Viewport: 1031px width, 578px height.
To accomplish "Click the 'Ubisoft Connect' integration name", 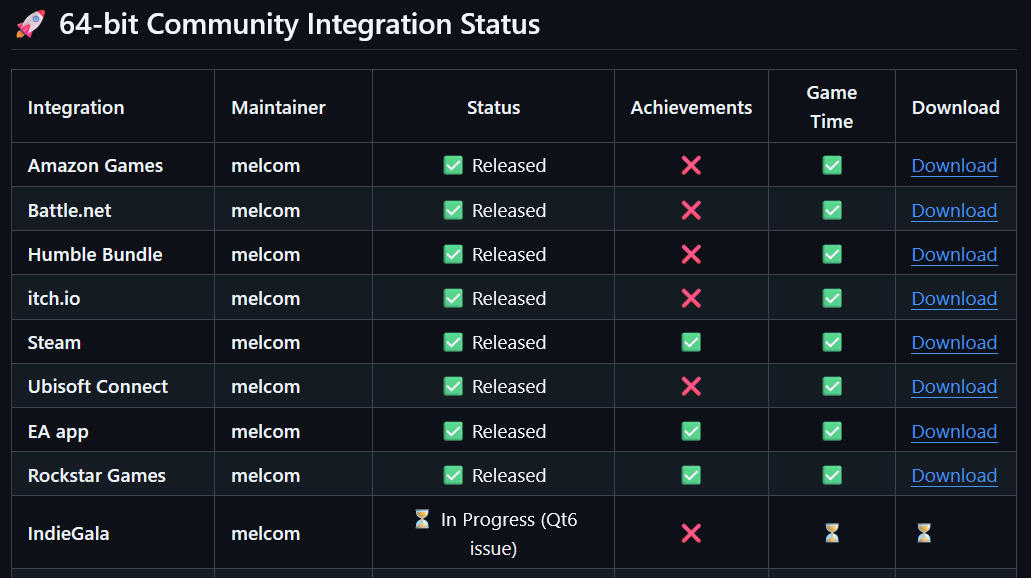I will [x=98, y=387].
